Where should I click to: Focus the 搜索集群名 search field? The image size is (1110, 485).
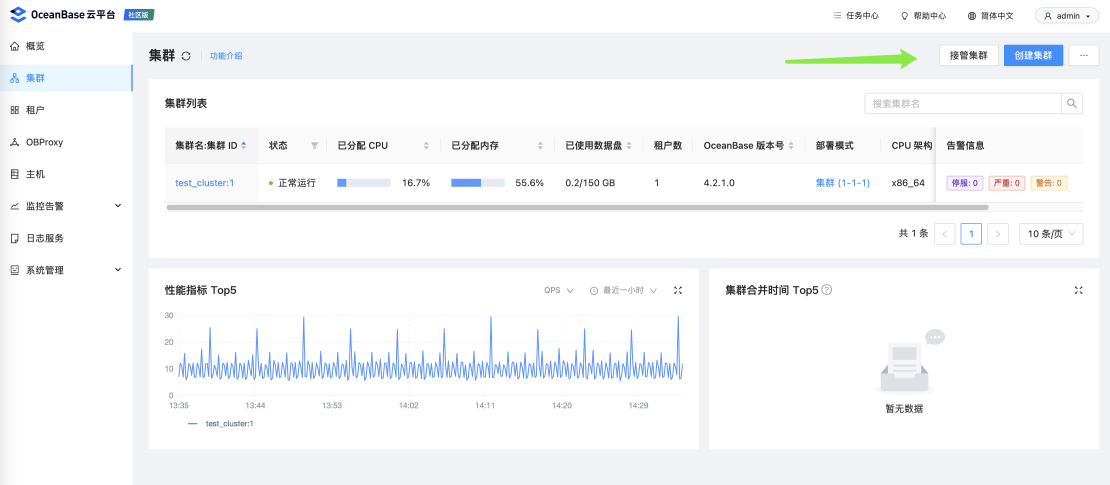click(x=963, y=103)
